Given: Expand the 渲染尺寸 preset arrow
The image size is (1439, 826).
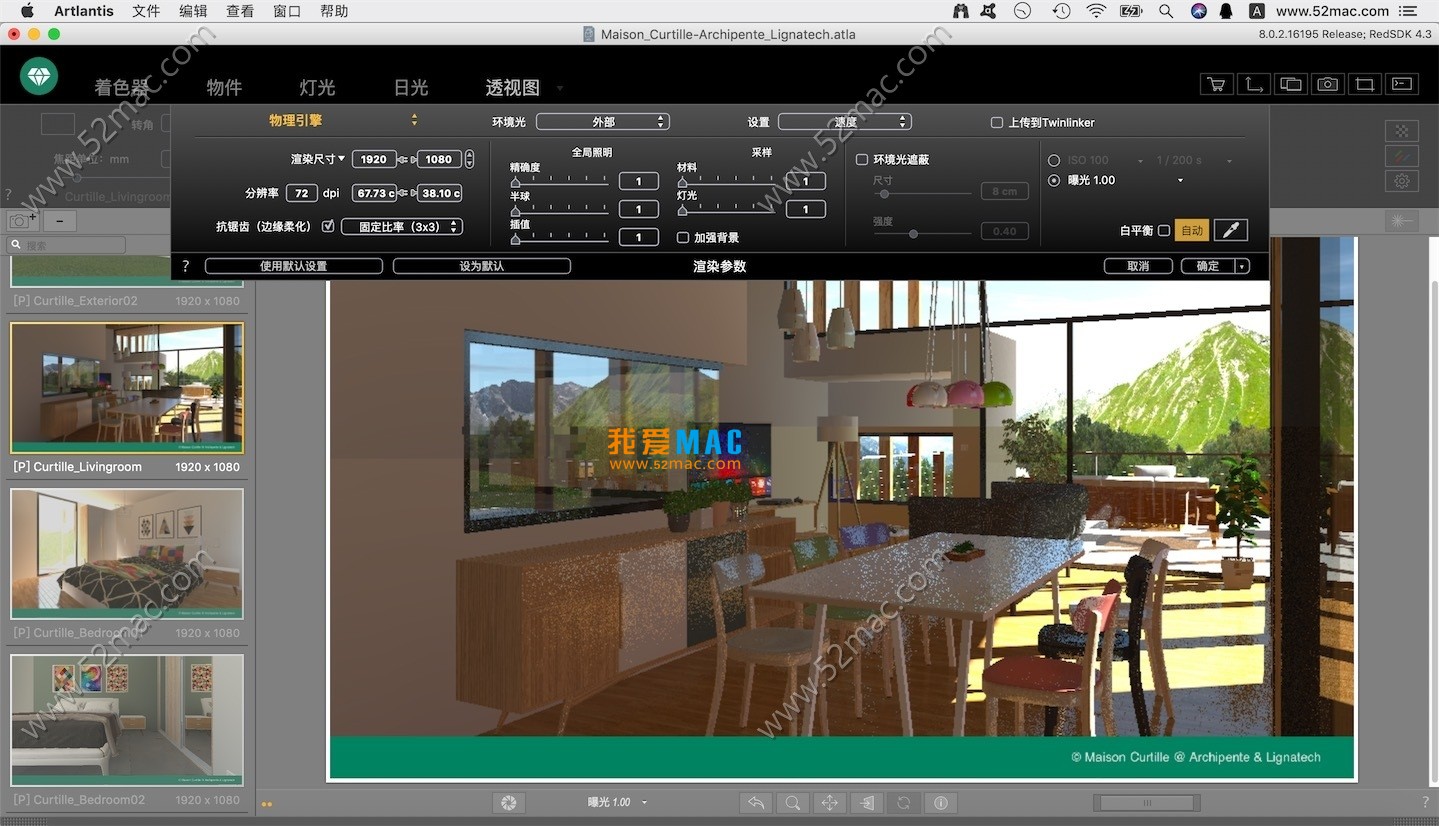Looking at the screenshot, I should coord(341,159).
